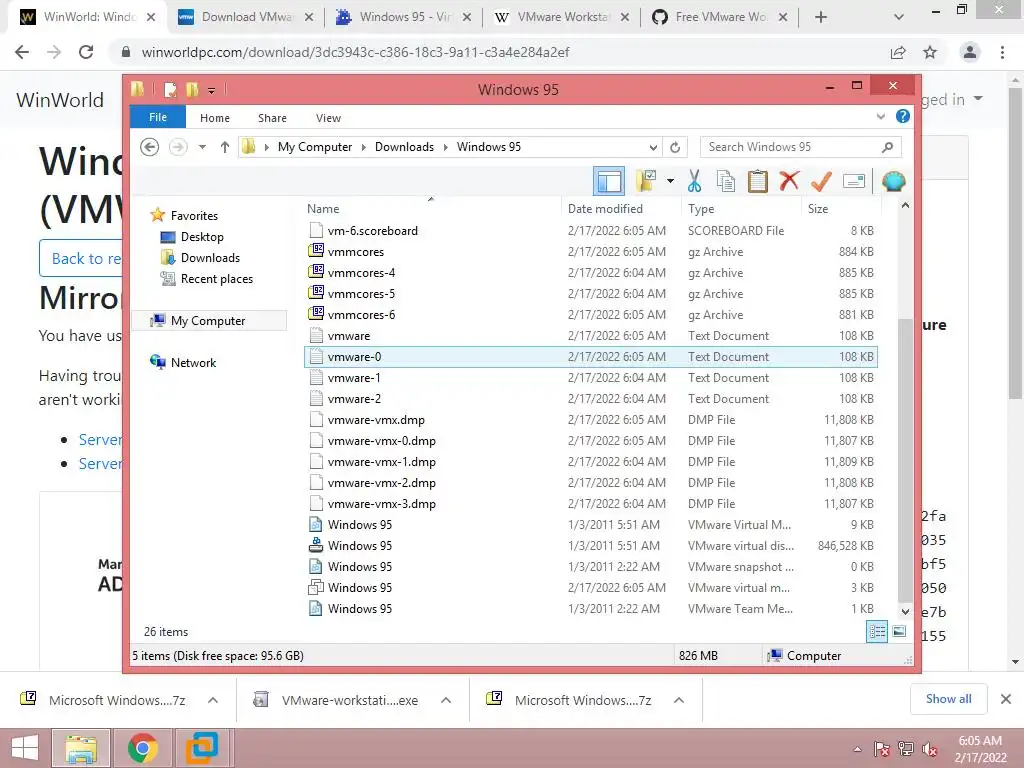This screenshot has width=1024, height=768.
Task: Expand address bar history dropdown
Action: 652,147
